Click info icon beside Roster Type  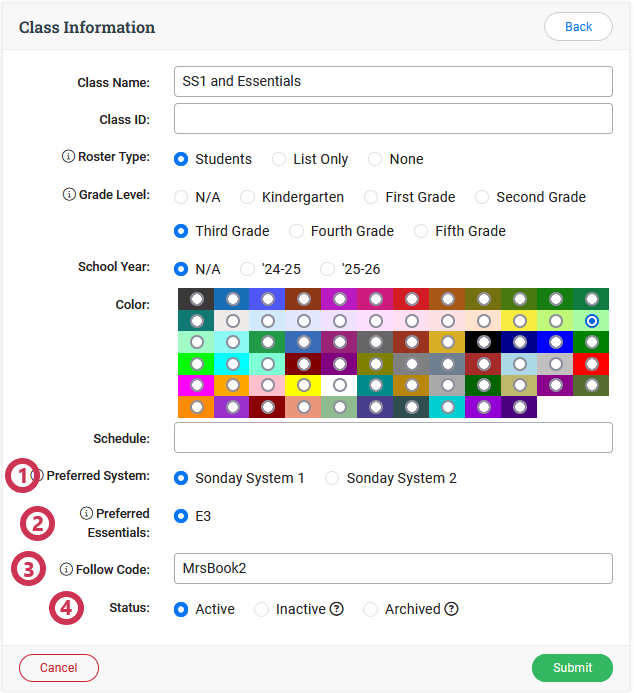(x=68, y=157)
